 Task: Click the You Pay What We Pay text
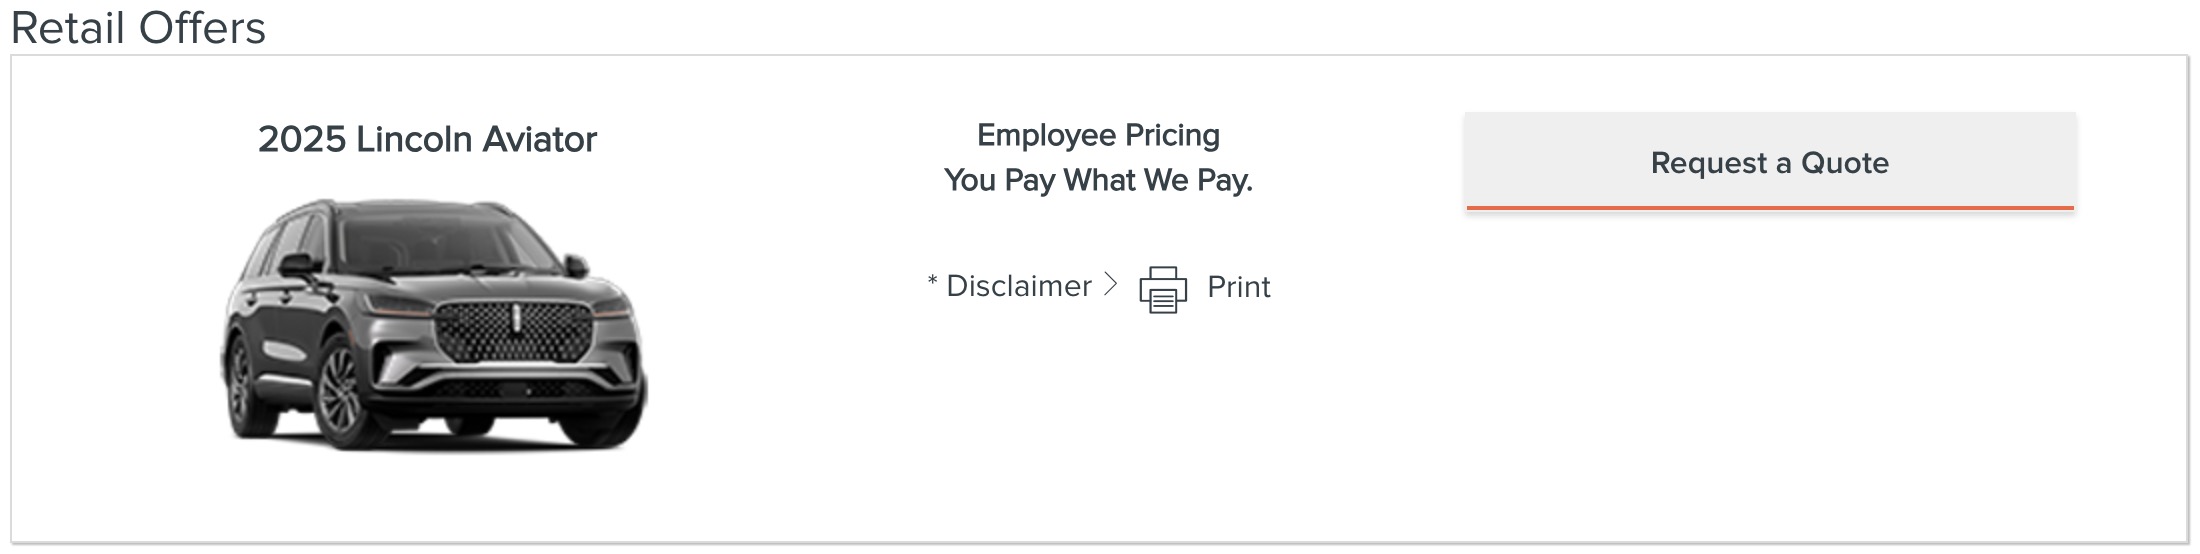(x=1098, y=180)
